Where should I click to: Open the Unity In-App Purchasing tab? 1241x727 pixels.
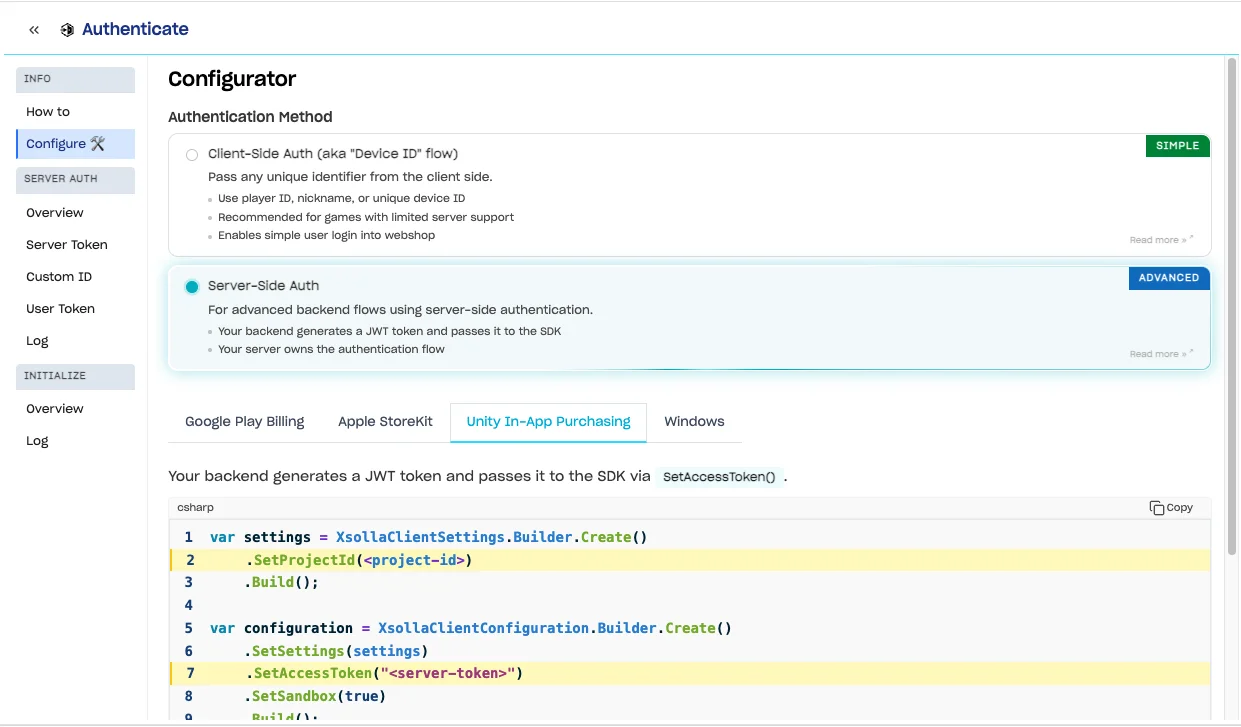click(x=548, y=422)
